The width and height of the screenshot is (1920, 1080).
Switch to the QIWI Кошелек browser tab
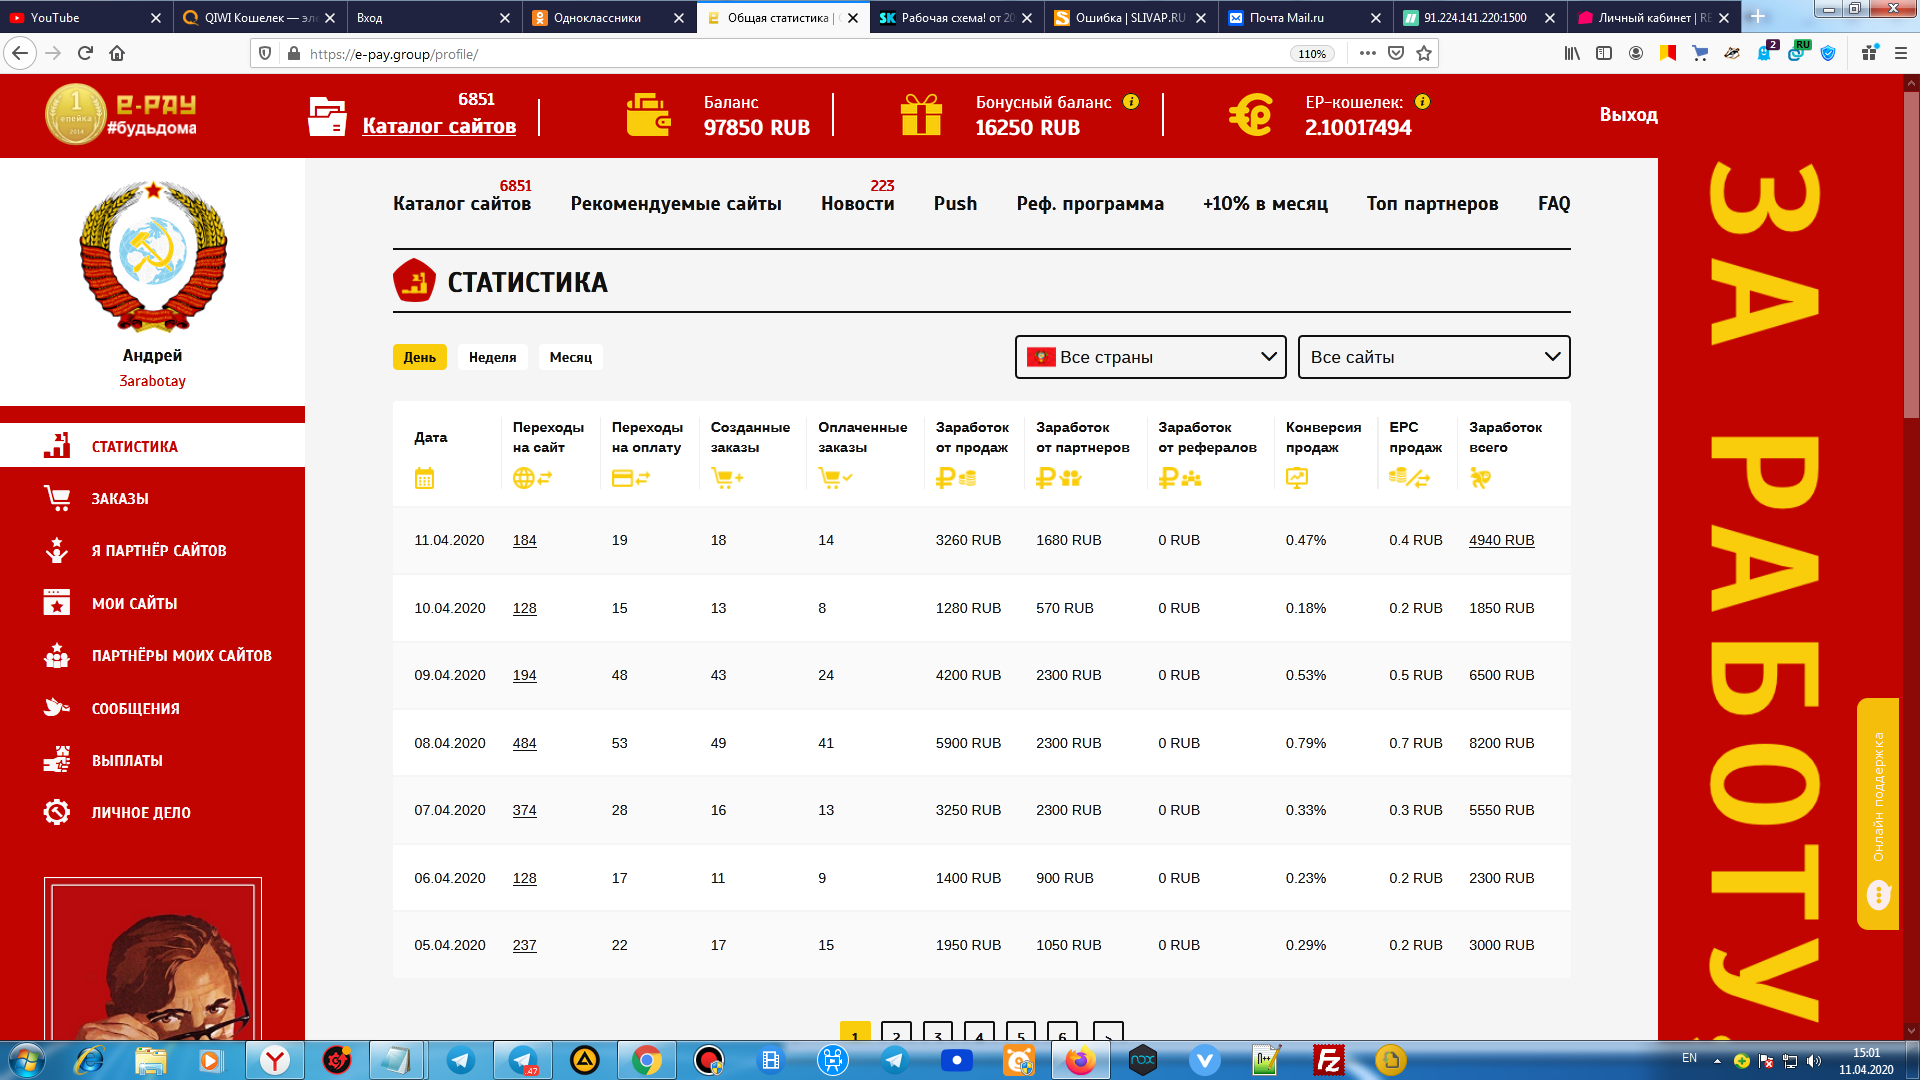(x=258, y=17)
